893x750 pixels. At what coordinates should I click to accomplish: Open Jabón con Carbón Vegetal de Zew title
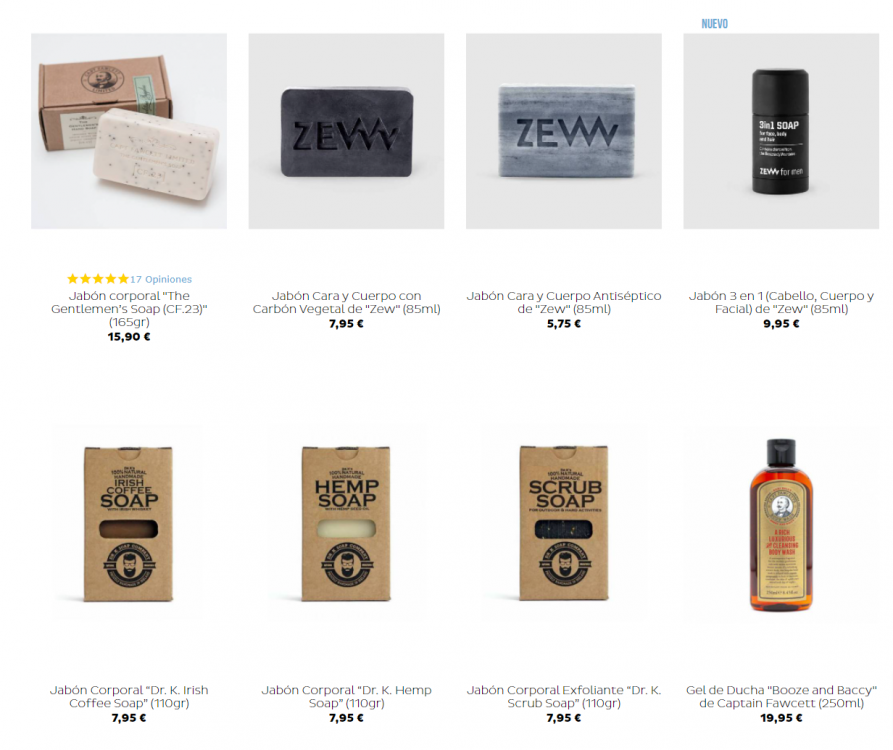pos(346,302)
